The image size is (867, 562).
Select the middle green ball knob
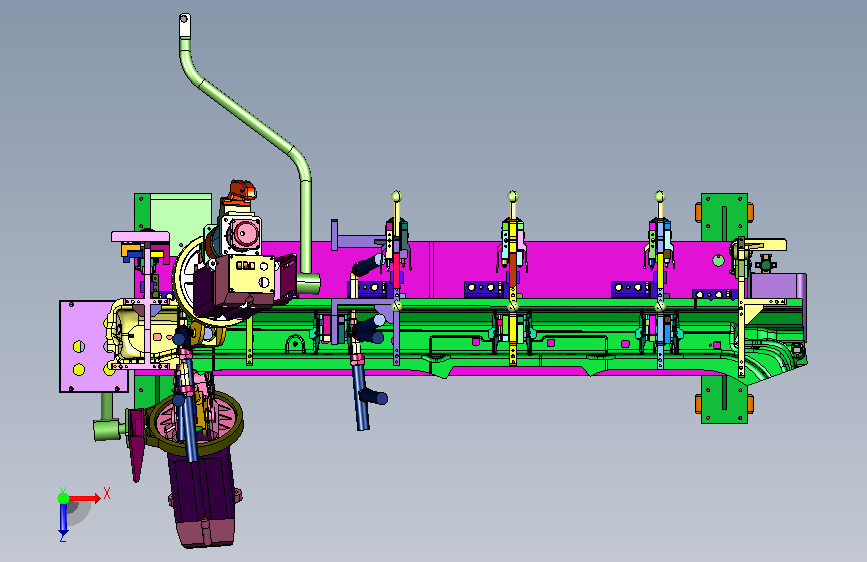513,196
